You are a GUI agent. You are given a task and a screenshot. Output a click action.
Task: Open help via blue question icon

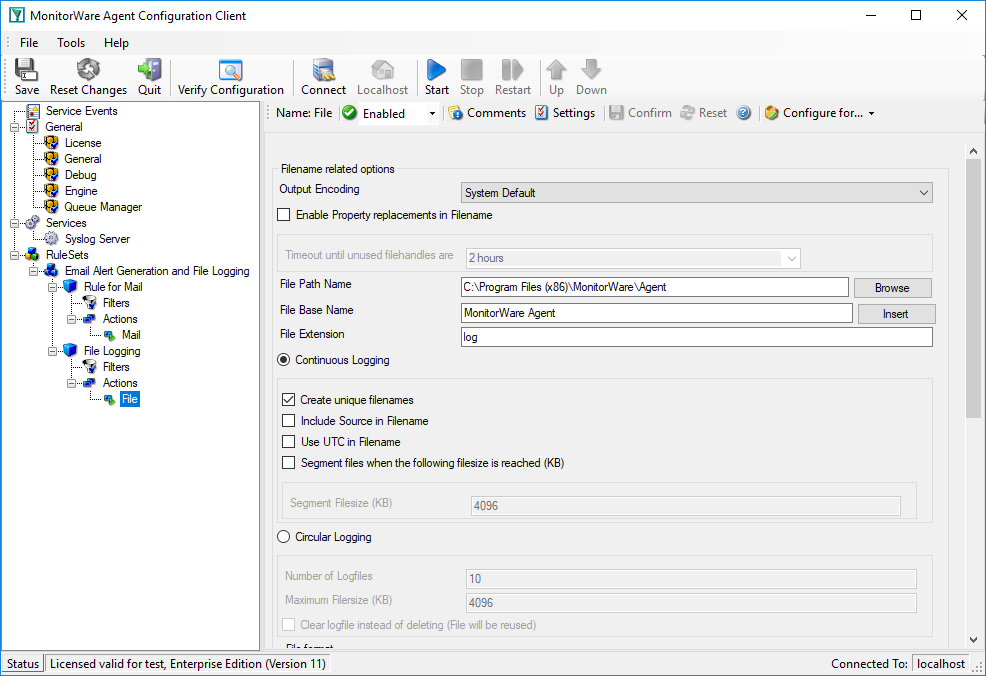point(743,113)
